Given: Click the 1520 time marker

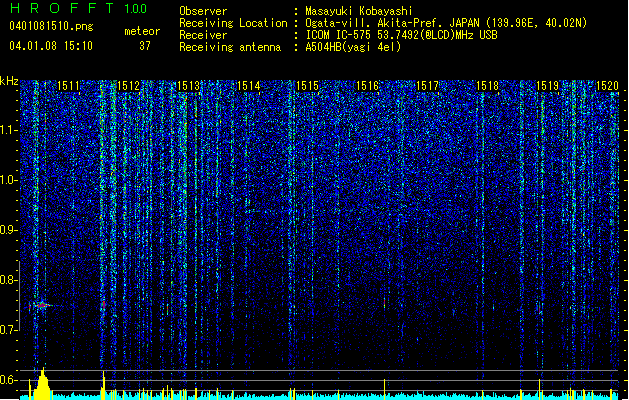Looking at the screenshot, I should (x=607, y=86).
